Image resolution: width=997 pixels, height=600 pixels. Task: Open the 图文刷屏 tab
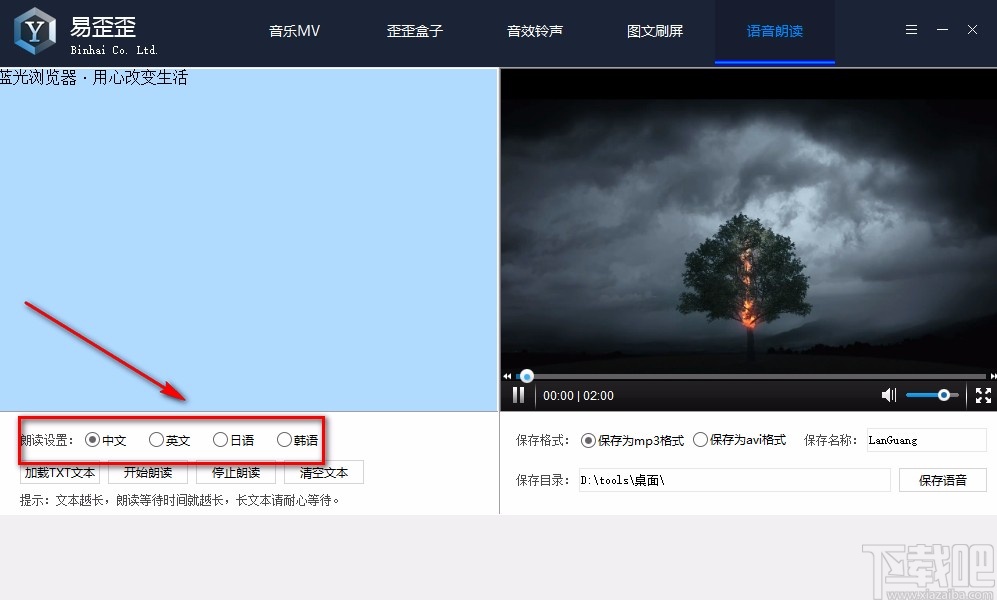point(655,30)
